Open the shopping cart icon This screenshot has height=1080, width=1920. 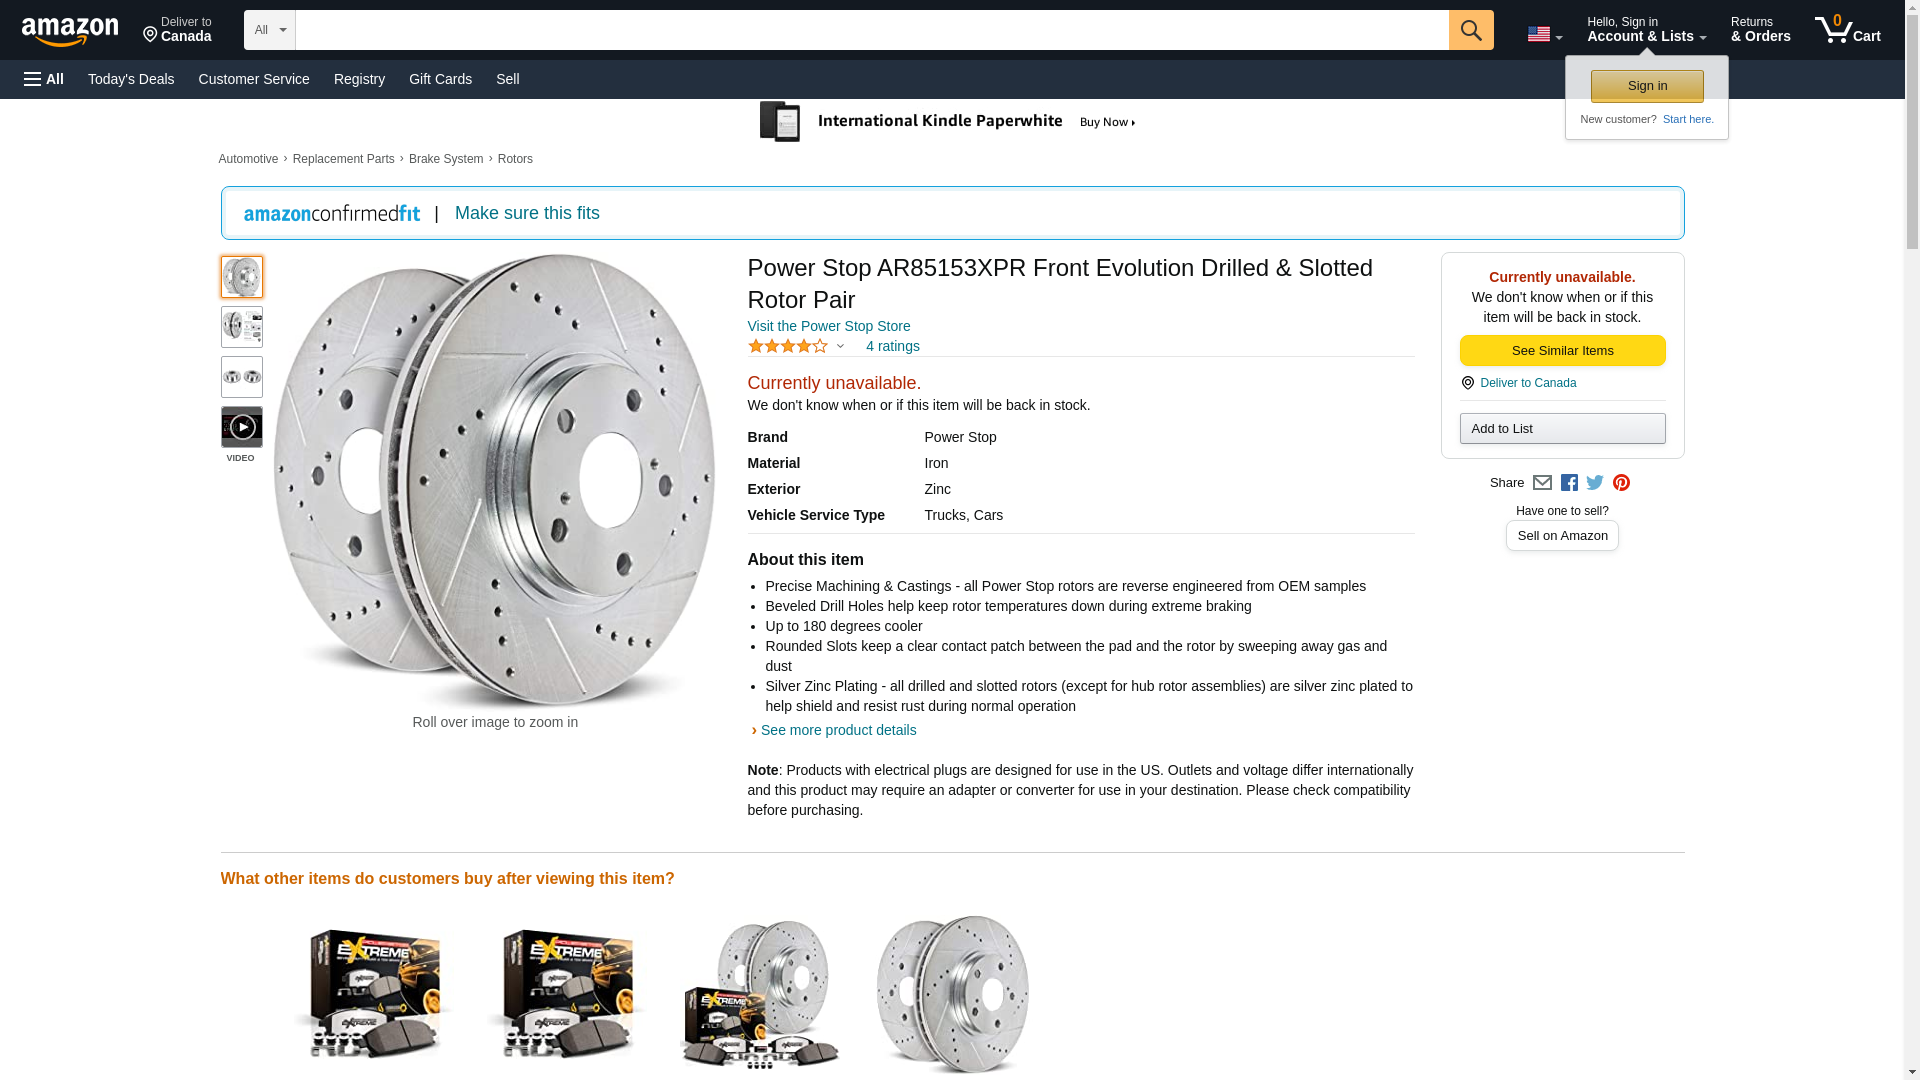1847,30
